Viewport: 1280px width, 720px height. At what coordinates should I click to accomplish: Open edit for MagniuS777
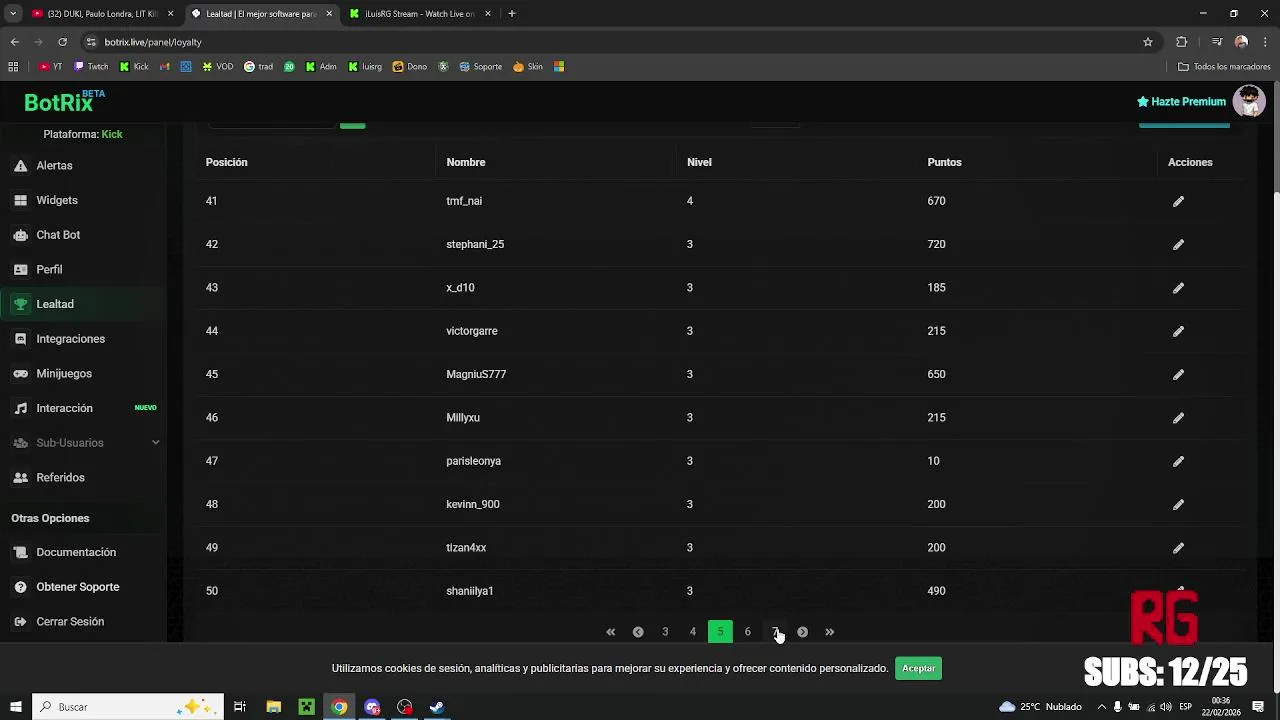pyautogui.click(x=1178, y=374)
